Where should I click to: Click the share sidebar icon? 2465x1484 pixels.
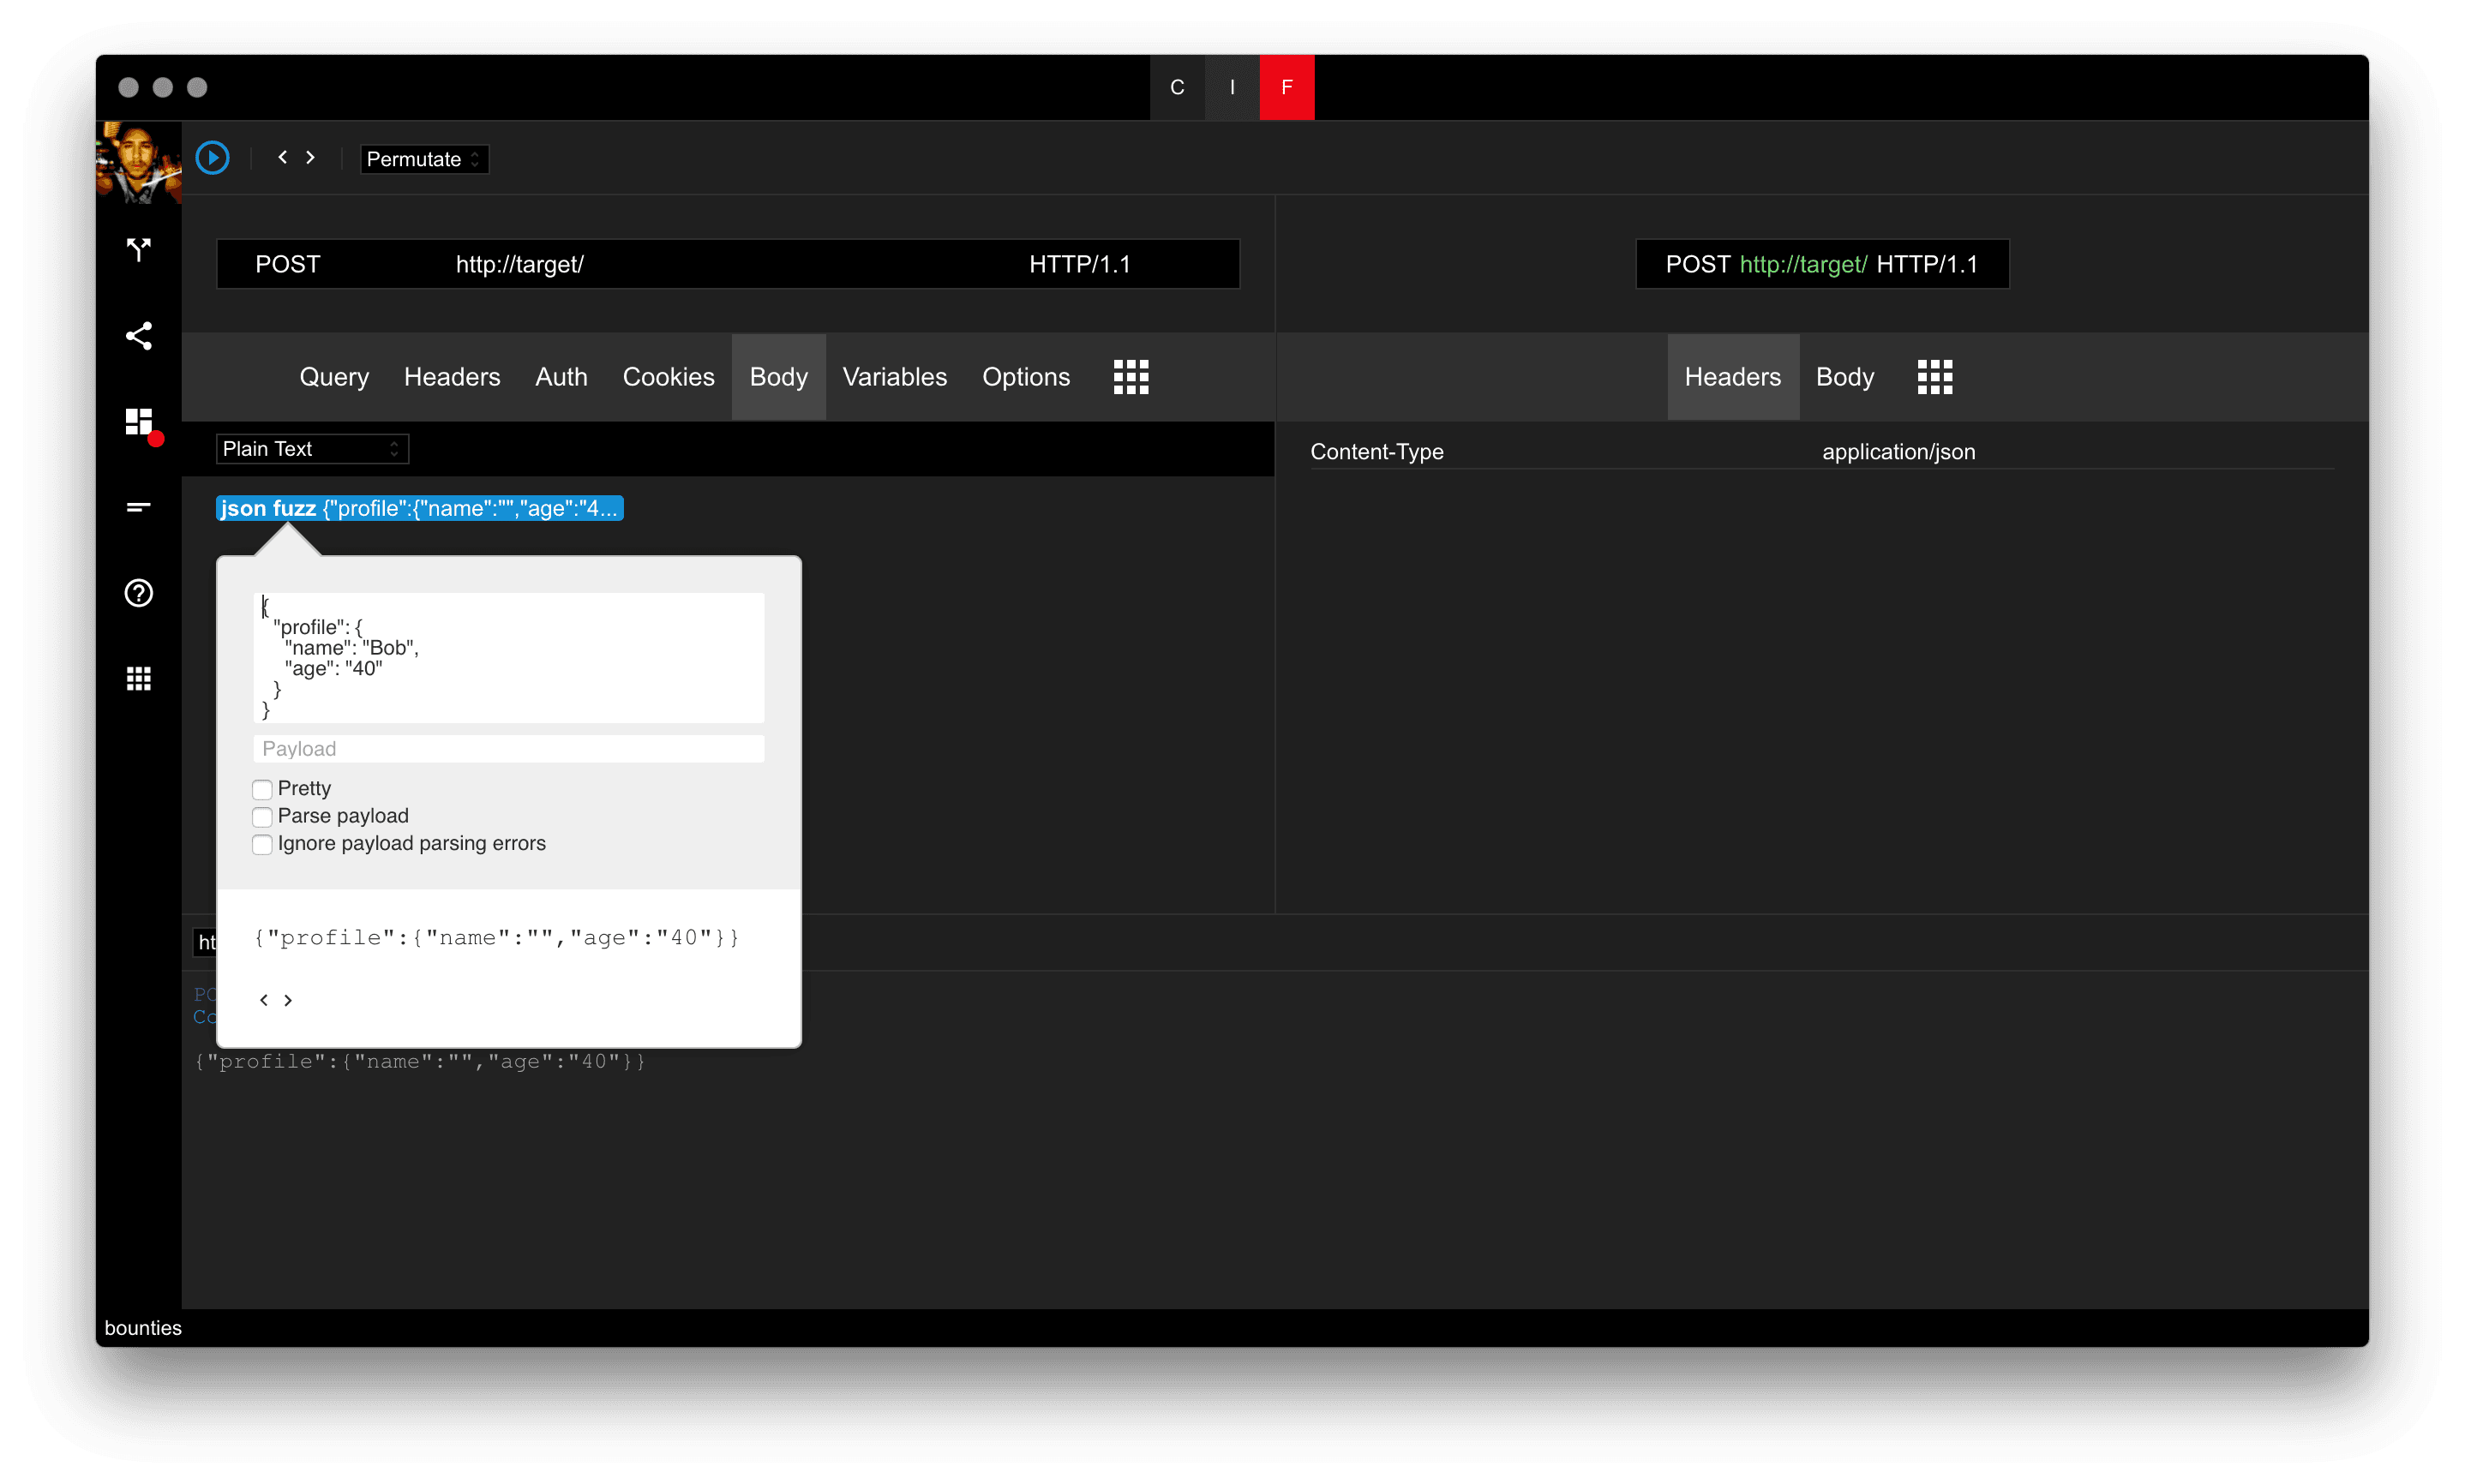(x=139, y=335)
